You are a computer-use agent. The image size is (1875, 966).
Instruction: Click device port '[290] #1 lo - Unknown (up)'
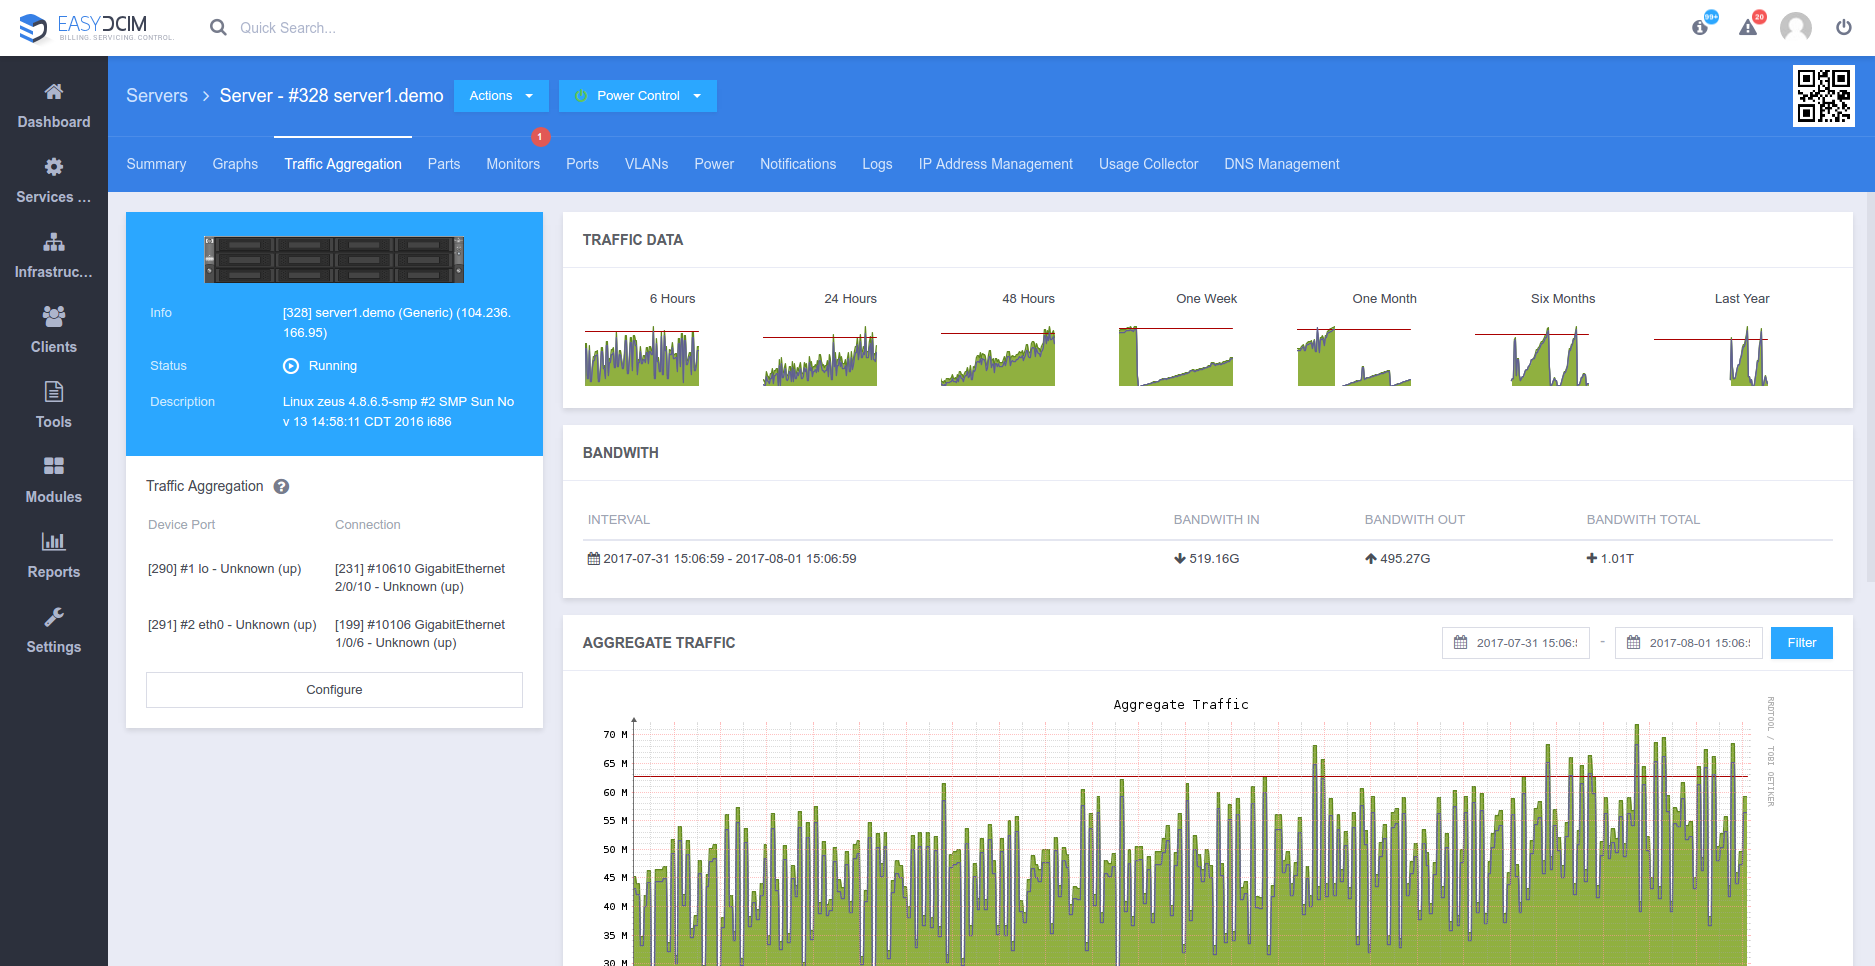(224, 569)
